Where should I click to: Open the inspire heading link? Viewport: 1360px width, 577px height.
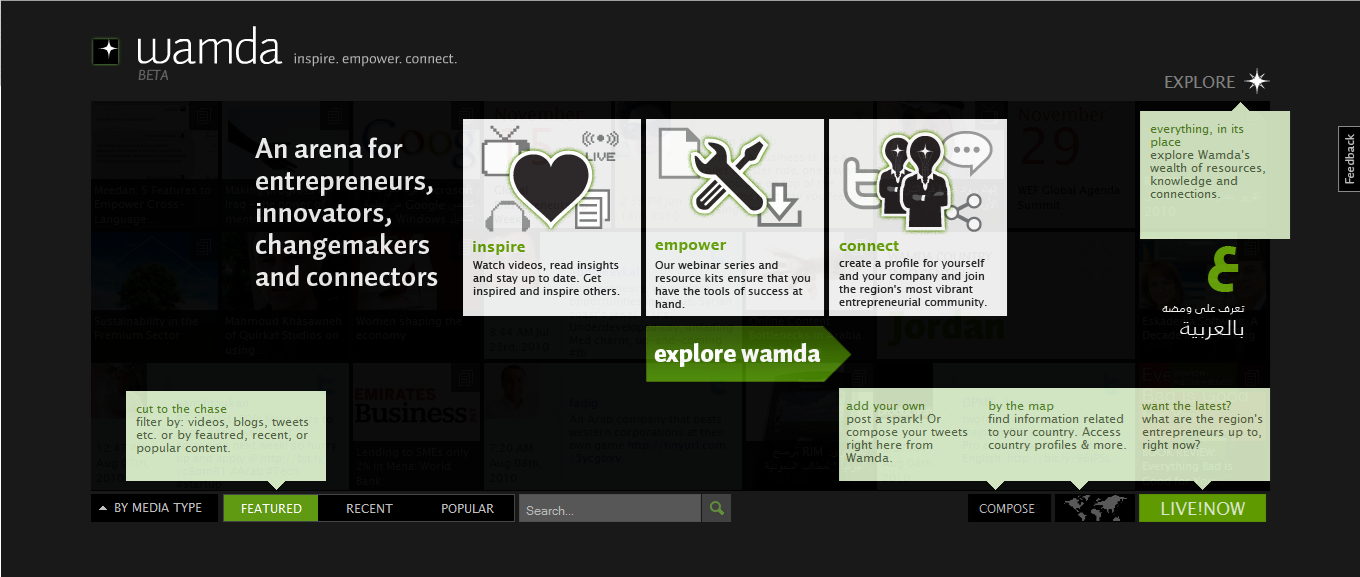(499, 246)
